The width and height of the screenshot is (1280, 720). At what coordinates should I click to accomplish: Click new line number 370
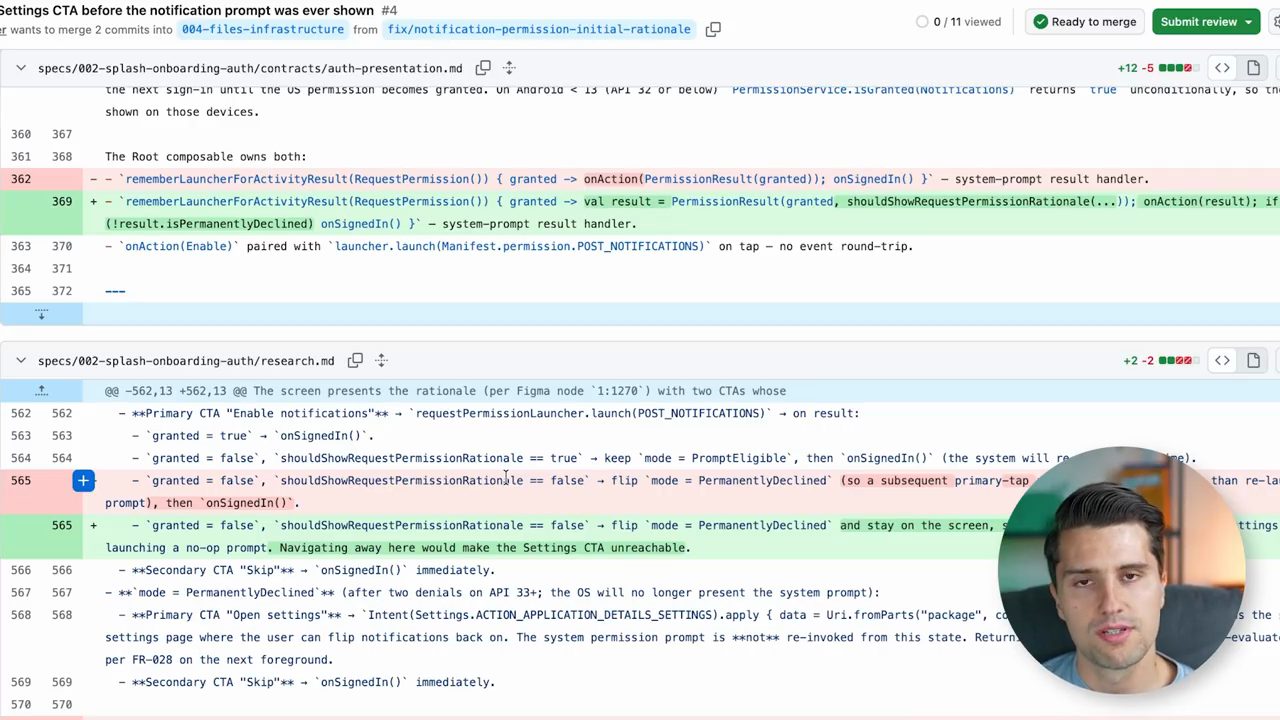62,246
